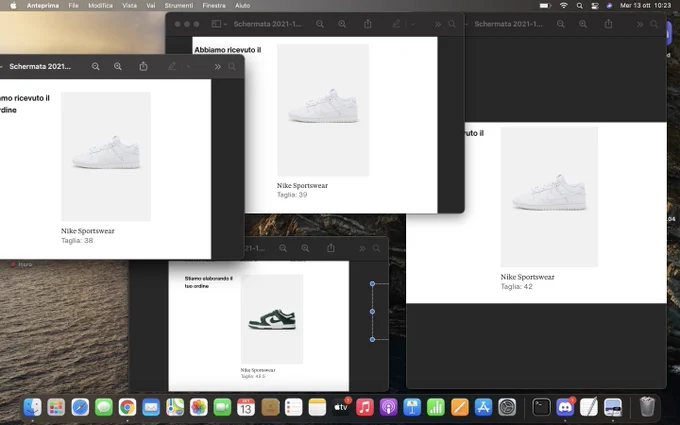Viewport: 680px width, 425px height.
Task: Click the white shoe image in Taglia 38 window
Action: tap(106, 157)
